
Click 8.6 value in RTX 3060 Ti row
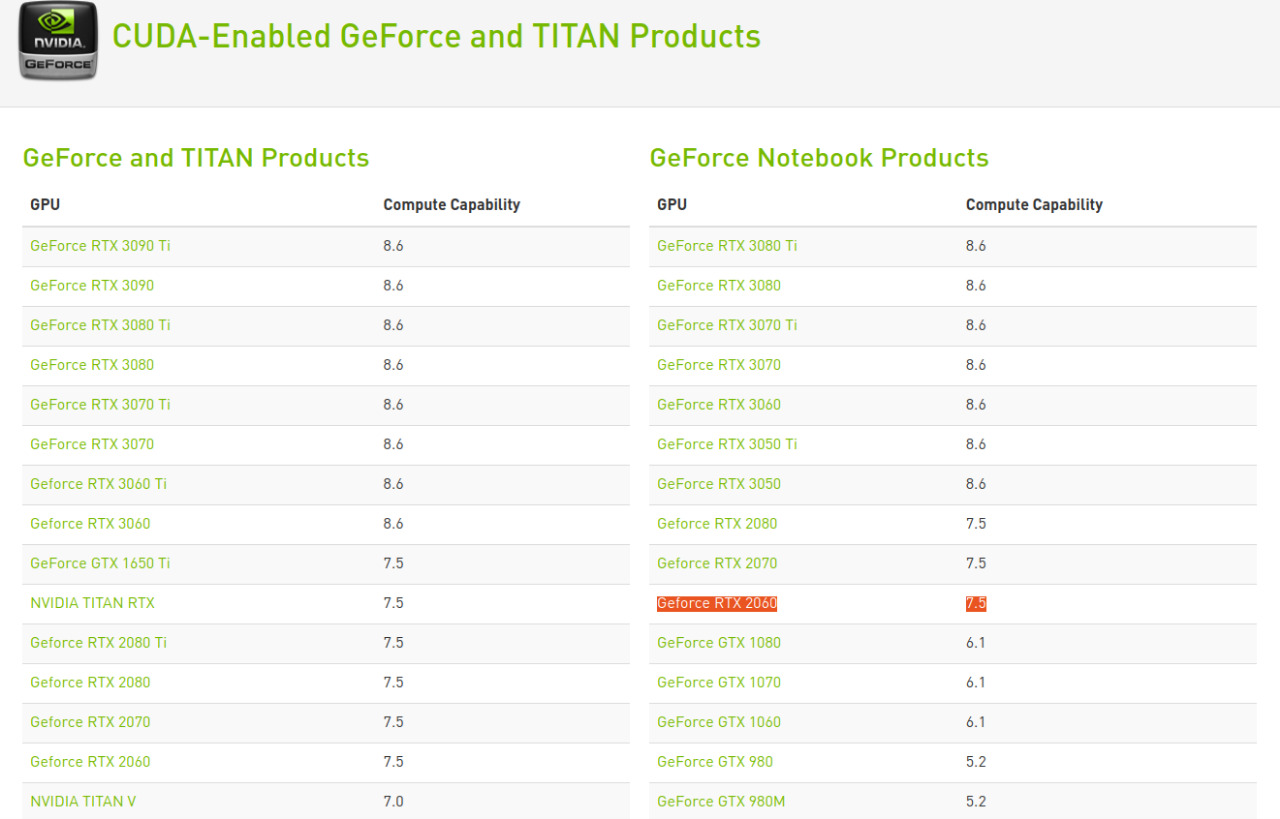click(x=393, y=484)
